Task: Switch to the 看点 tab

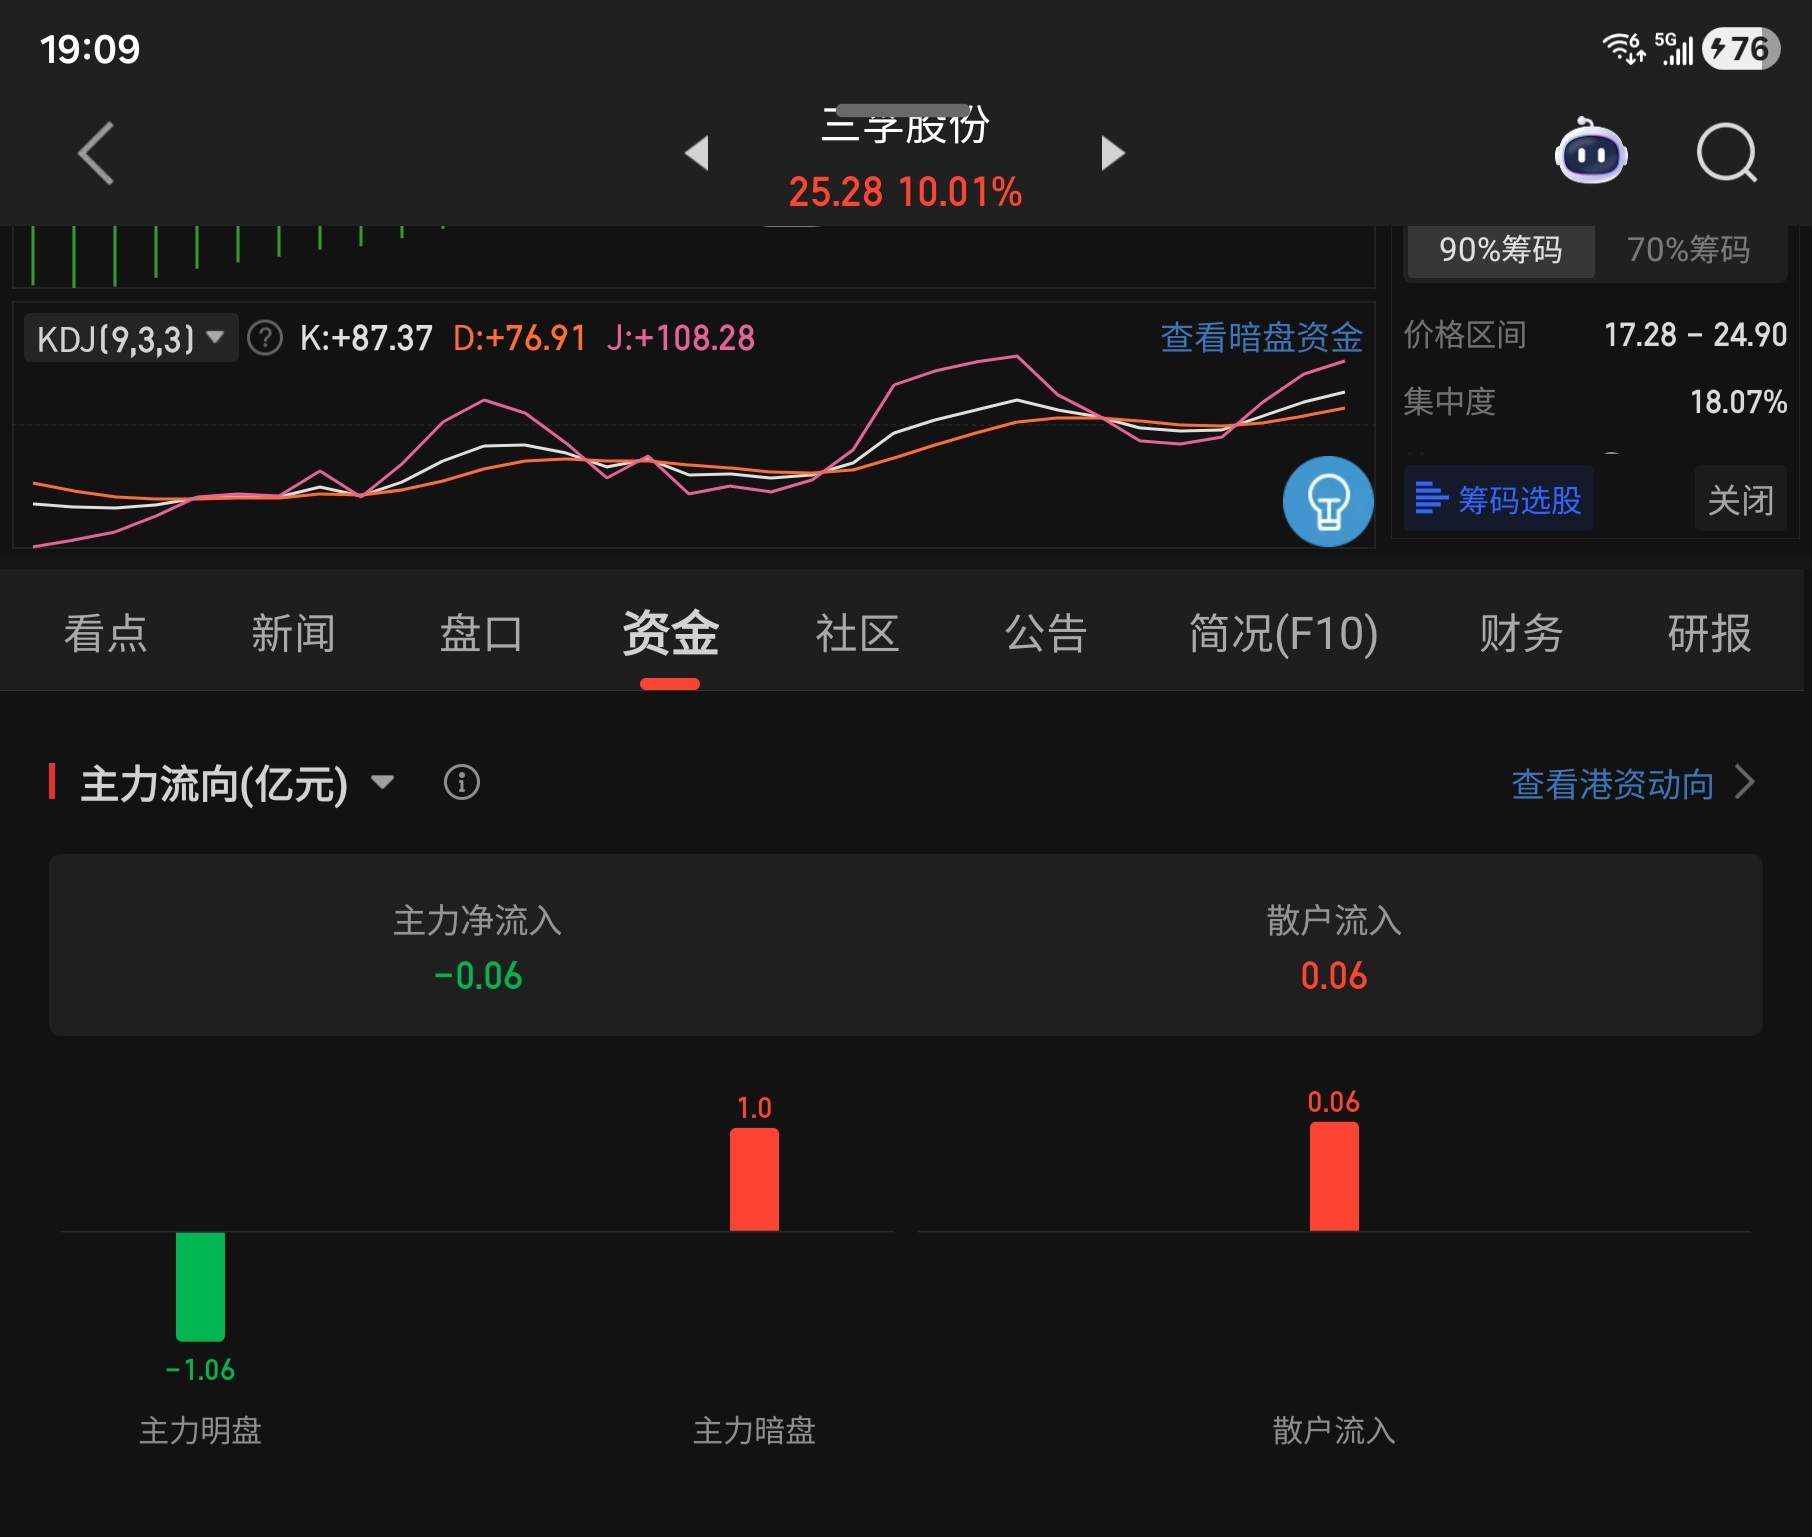Action: coord(106,633)
